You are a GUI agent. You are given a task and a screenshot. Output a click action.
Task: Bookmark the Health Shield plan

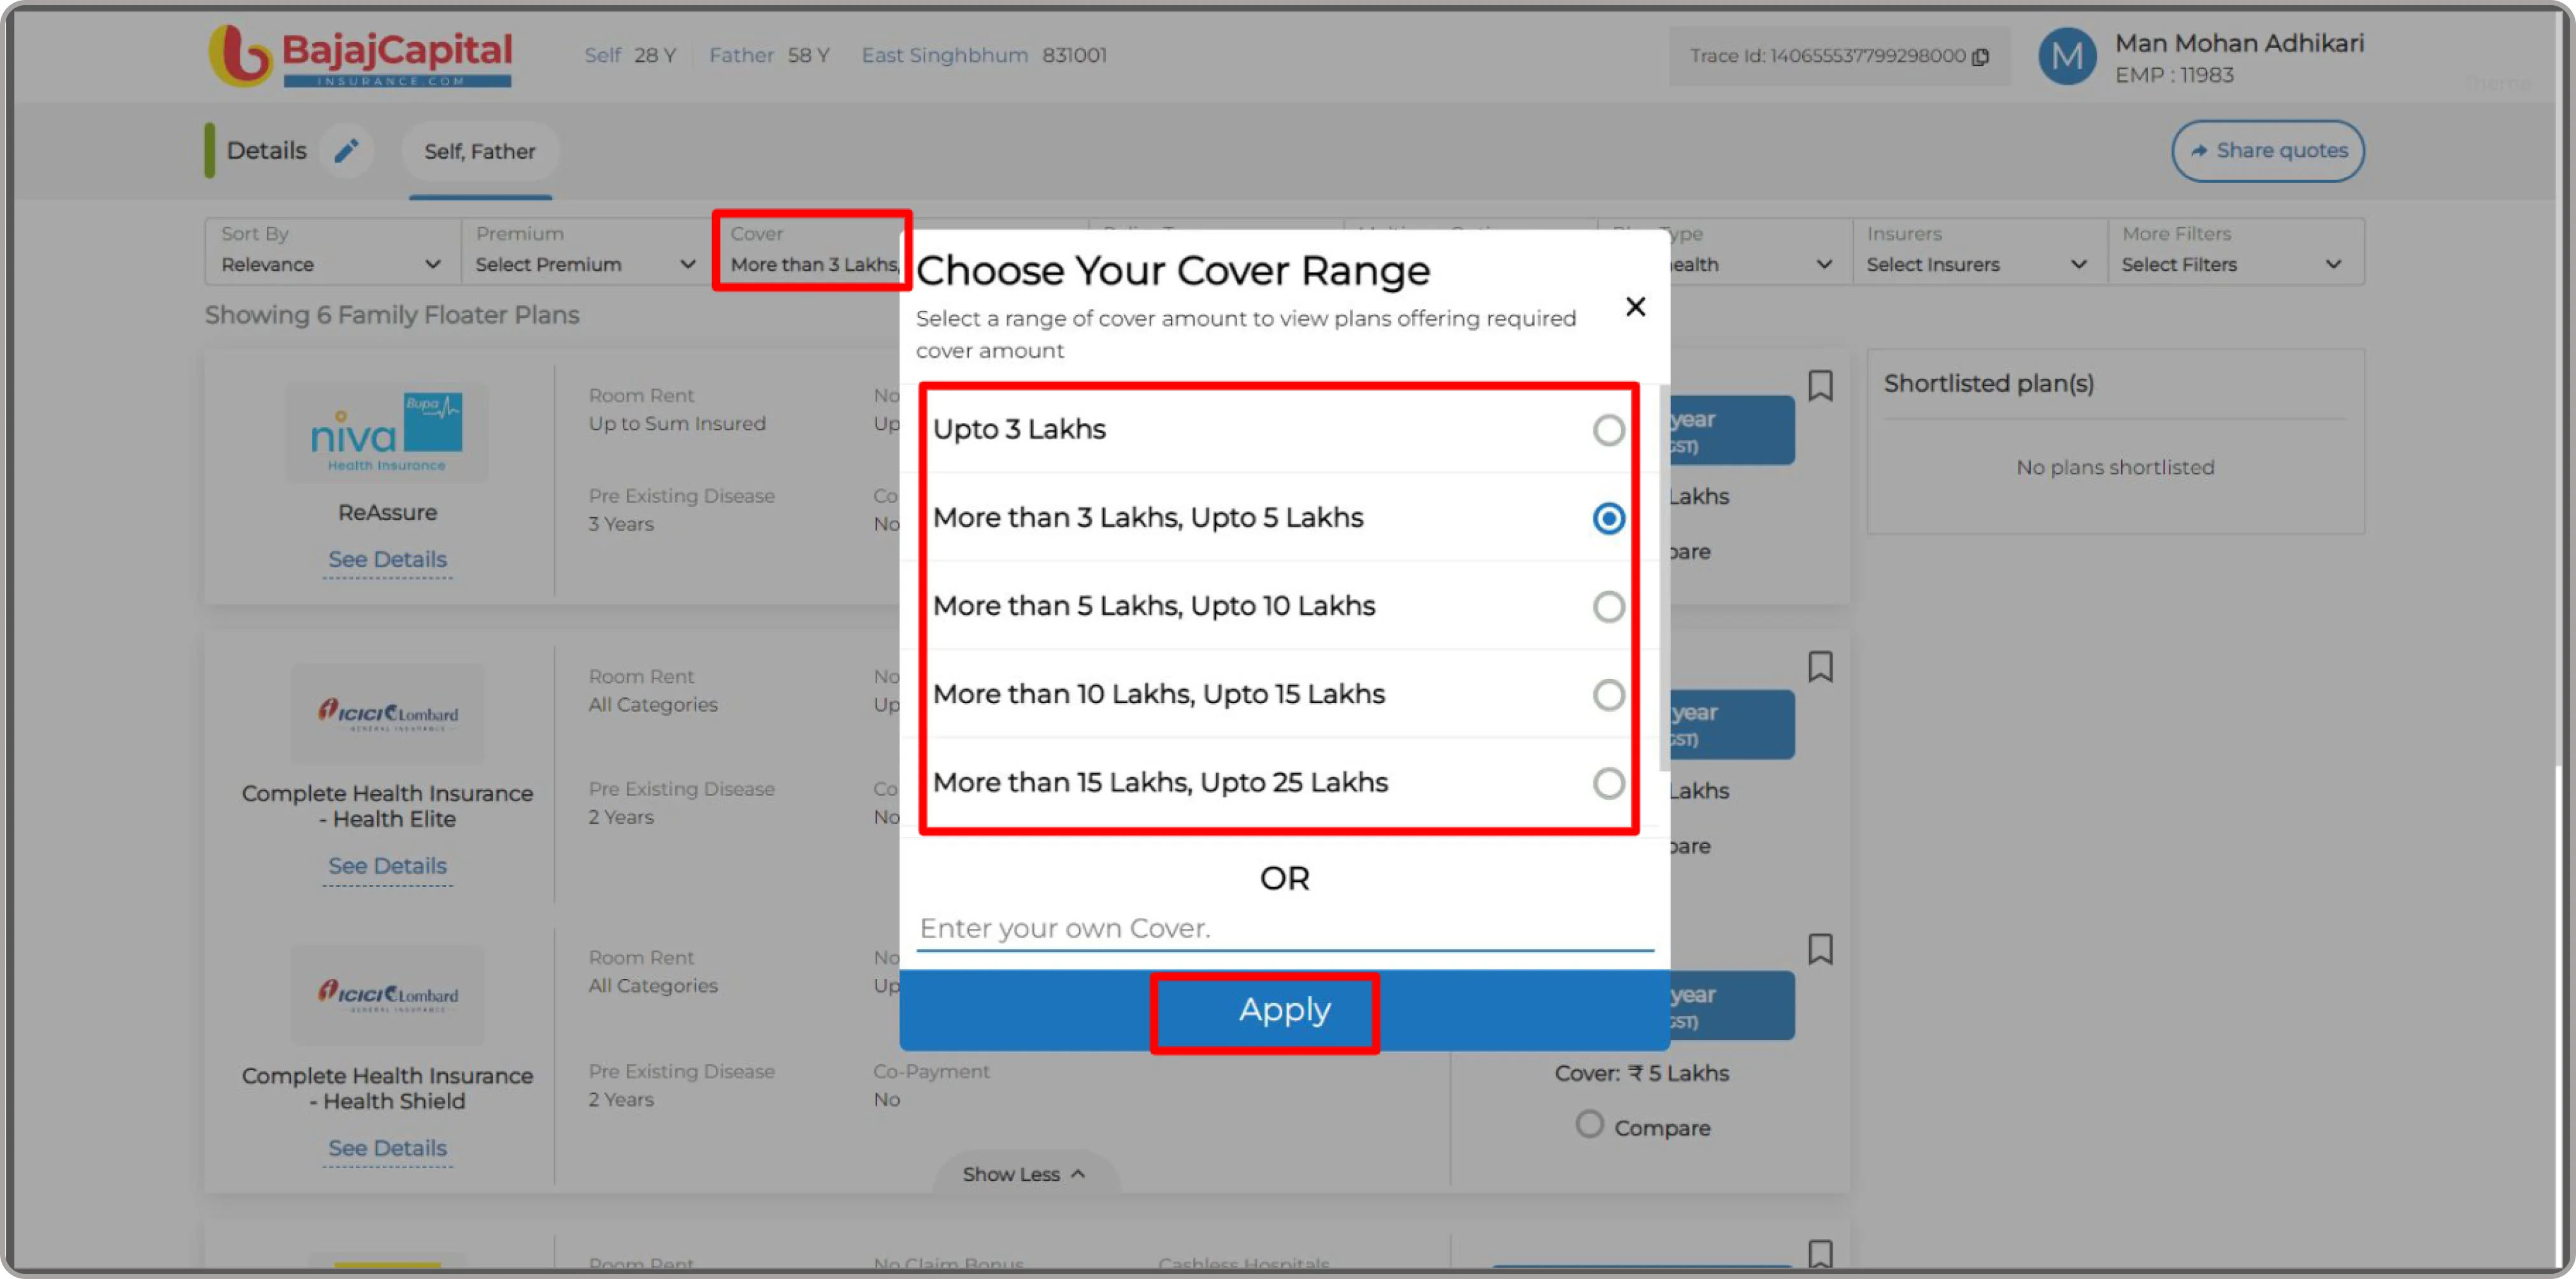(1820, 949)
